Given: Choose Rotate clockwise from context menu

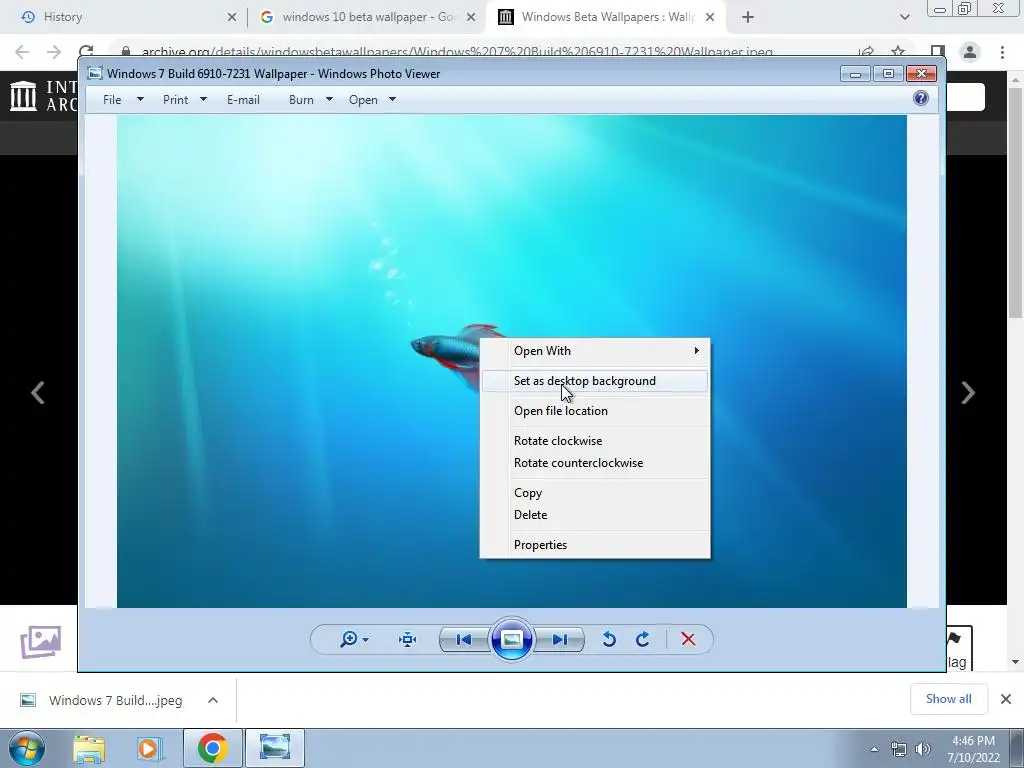Looking at the screenshot, I should click(594, 441).
